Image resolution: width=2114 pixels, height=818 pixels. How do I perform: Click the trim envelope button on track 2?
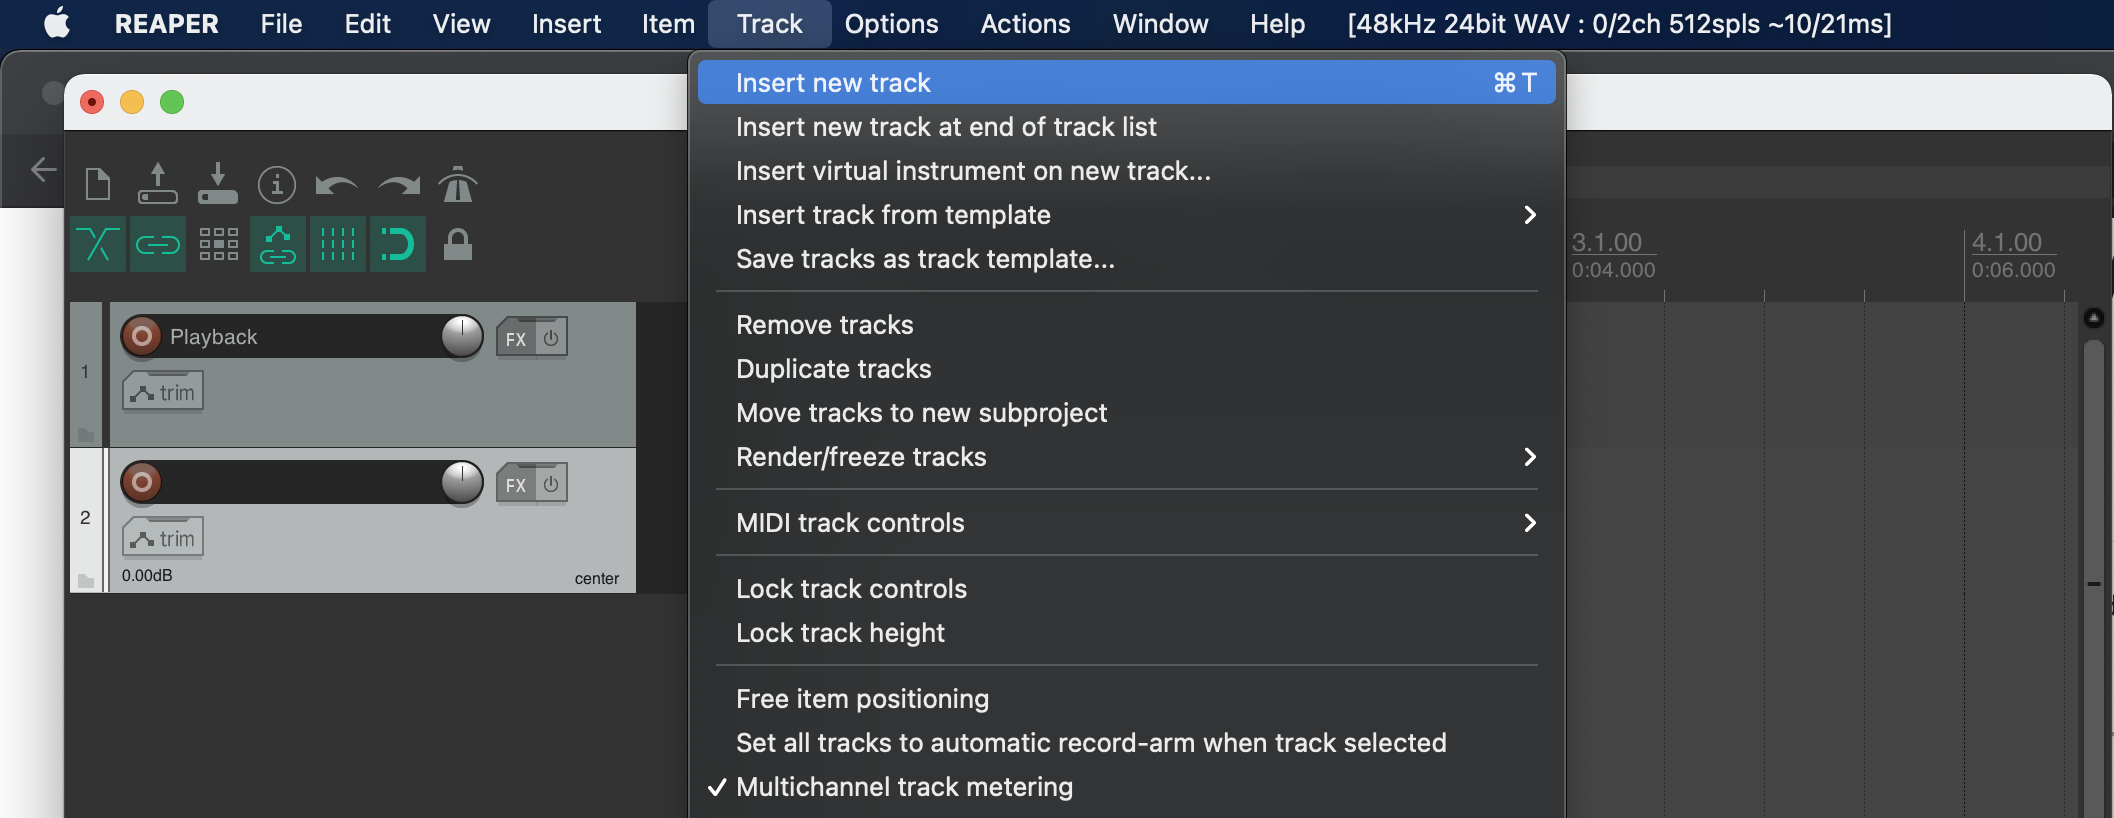click(x=163, y=538)
